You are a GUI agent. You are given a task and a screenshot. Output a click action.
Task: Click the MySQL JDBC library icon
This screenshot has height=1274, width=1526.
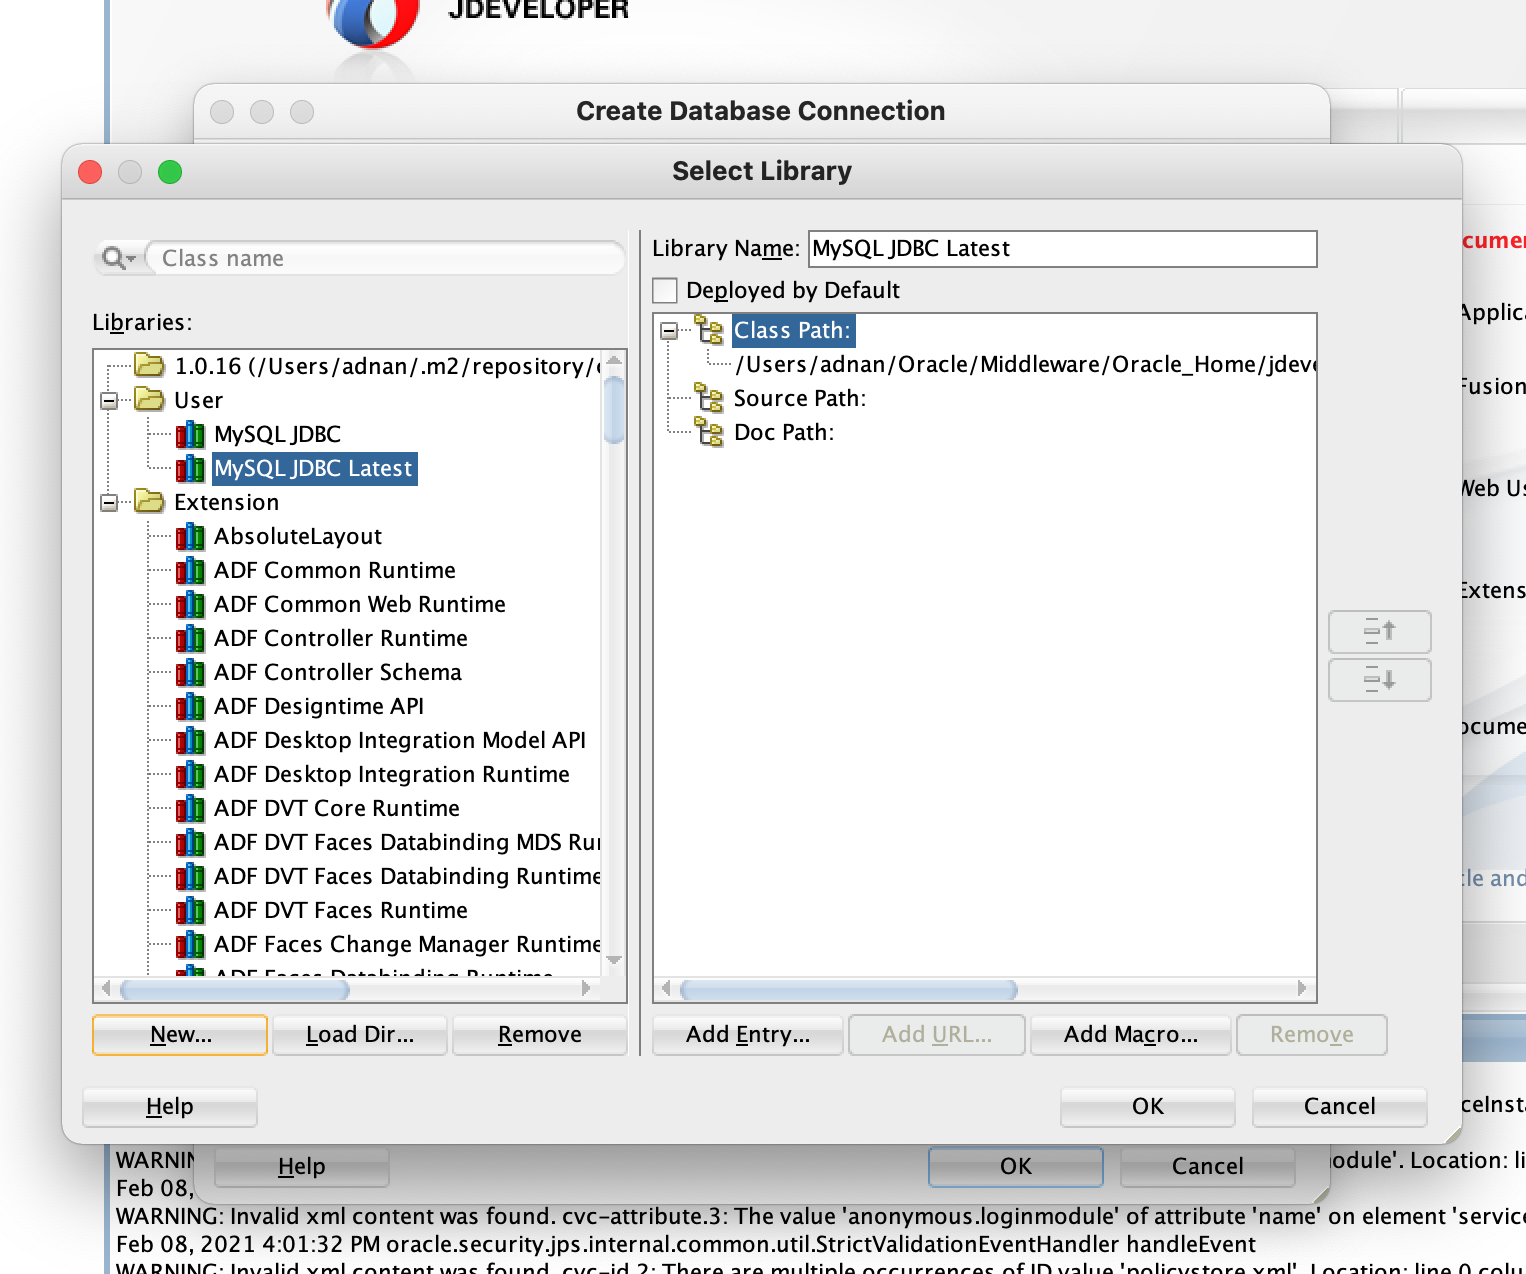[x=190, y=434]
